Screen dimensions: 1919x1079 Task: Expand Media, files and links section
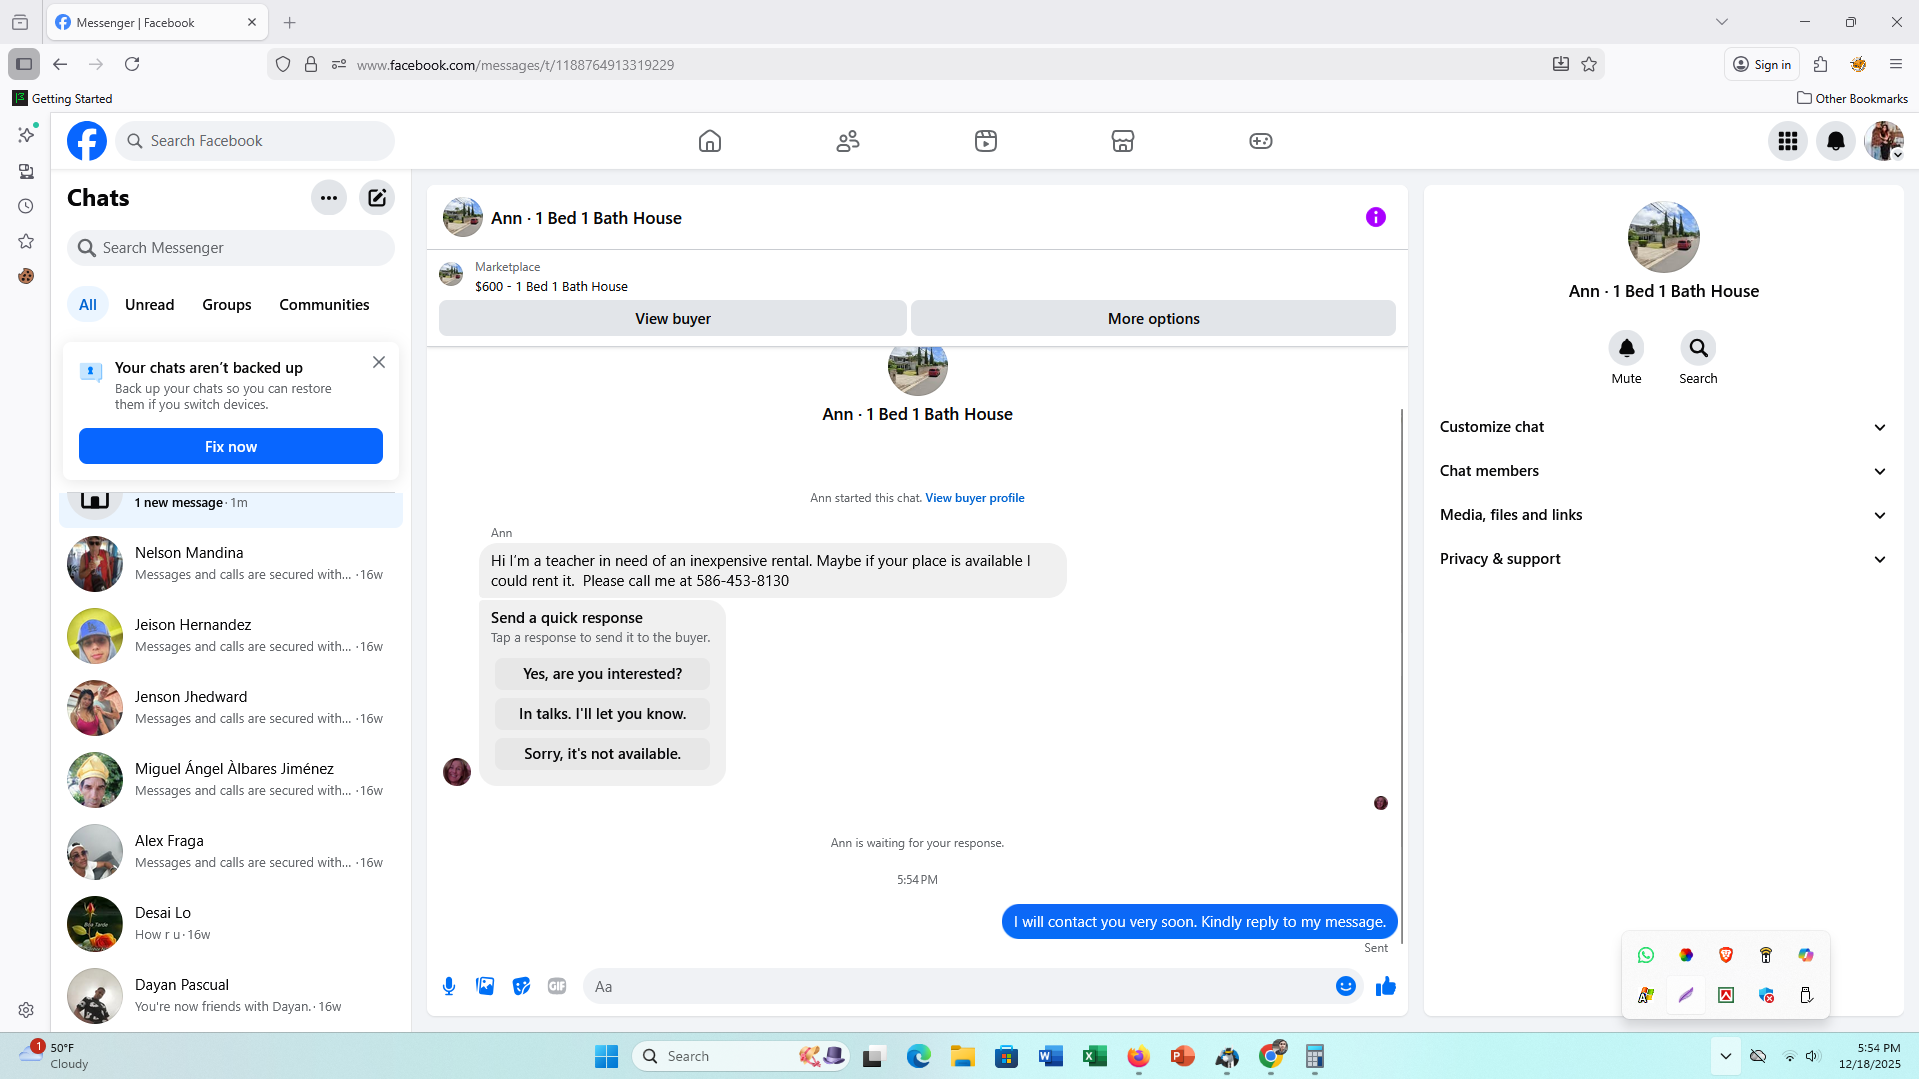pos(1664,515)
